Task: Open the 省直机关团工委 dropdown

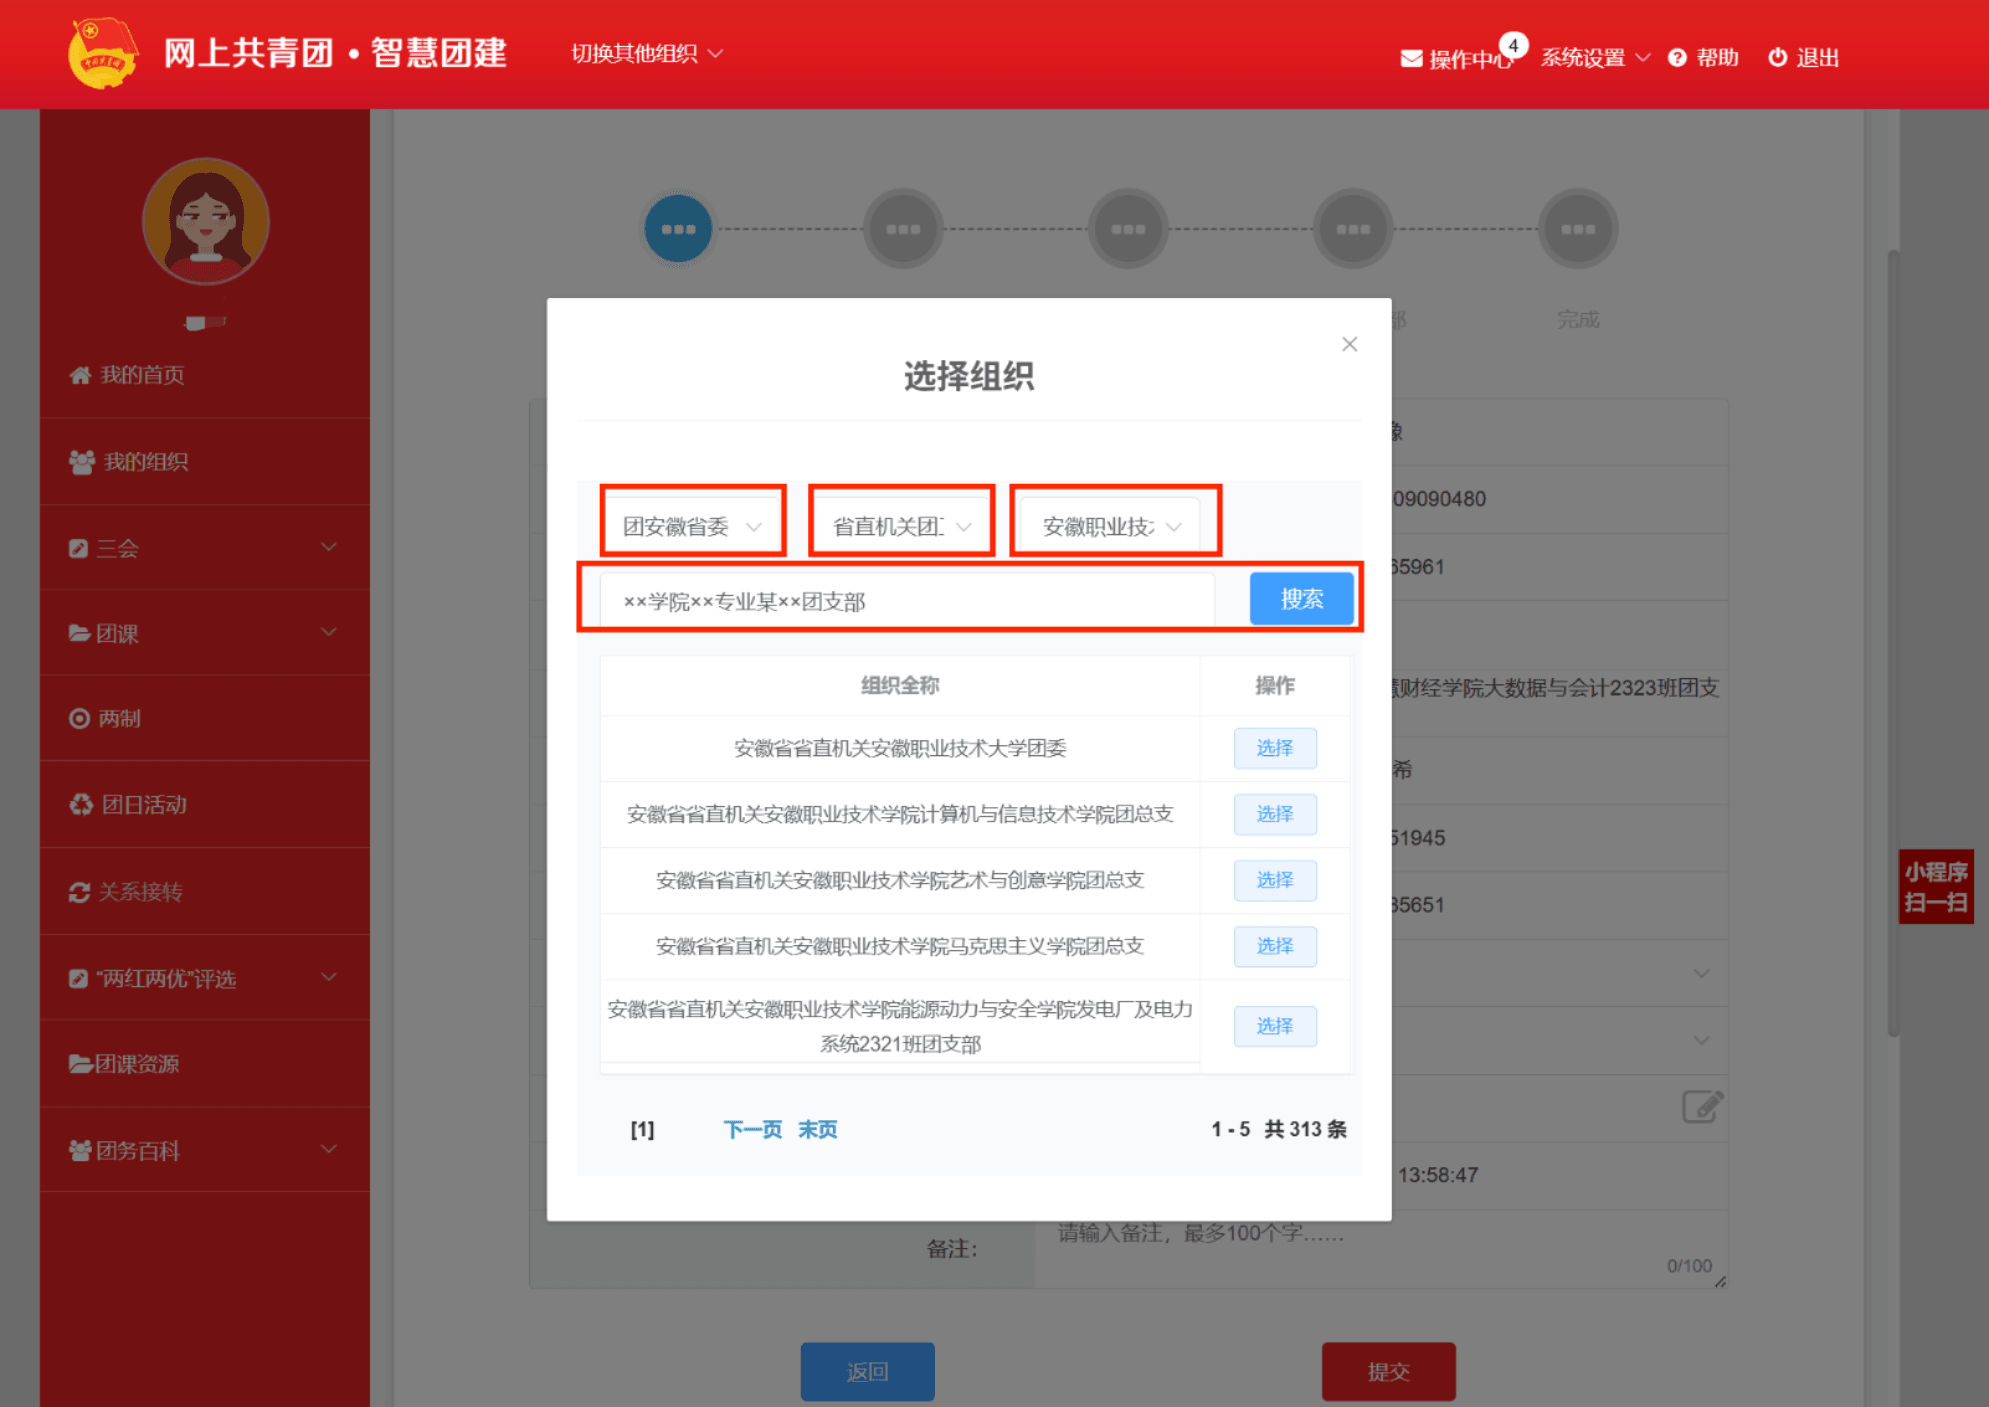Action: pos(901,526)
